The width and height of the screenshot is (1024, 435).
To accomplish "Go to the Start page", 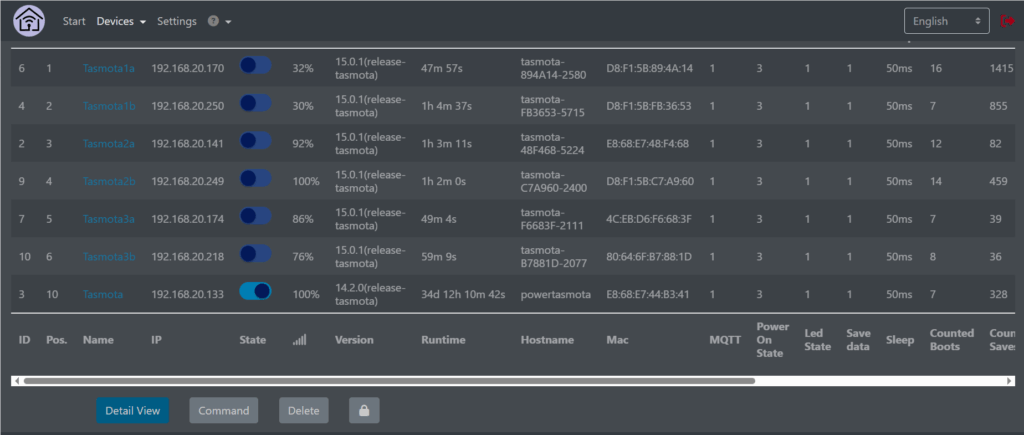I will point(74,21).
